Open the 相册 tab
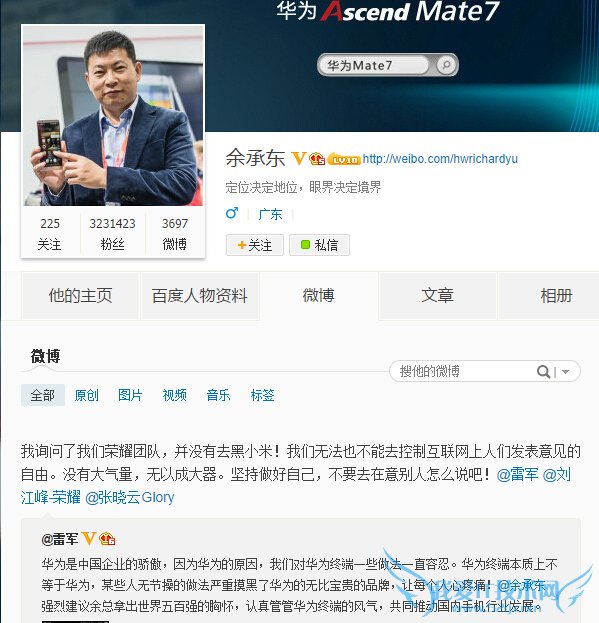Image resolution: width=599 pixels, height=623 pixels. (x=556, y=296)
